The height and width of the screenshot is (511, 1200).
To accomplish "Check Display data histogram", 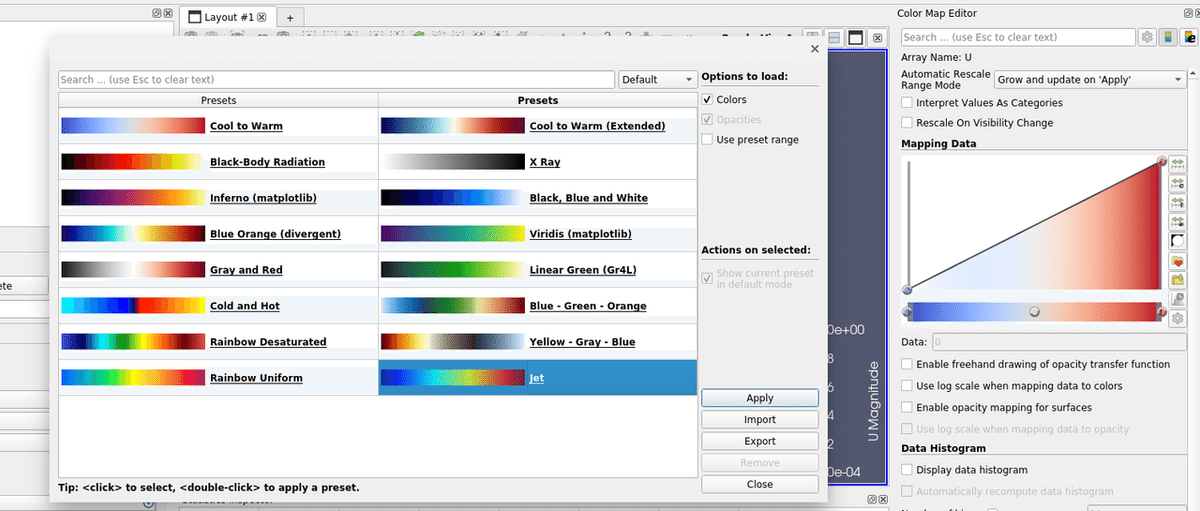I will 907,470.
